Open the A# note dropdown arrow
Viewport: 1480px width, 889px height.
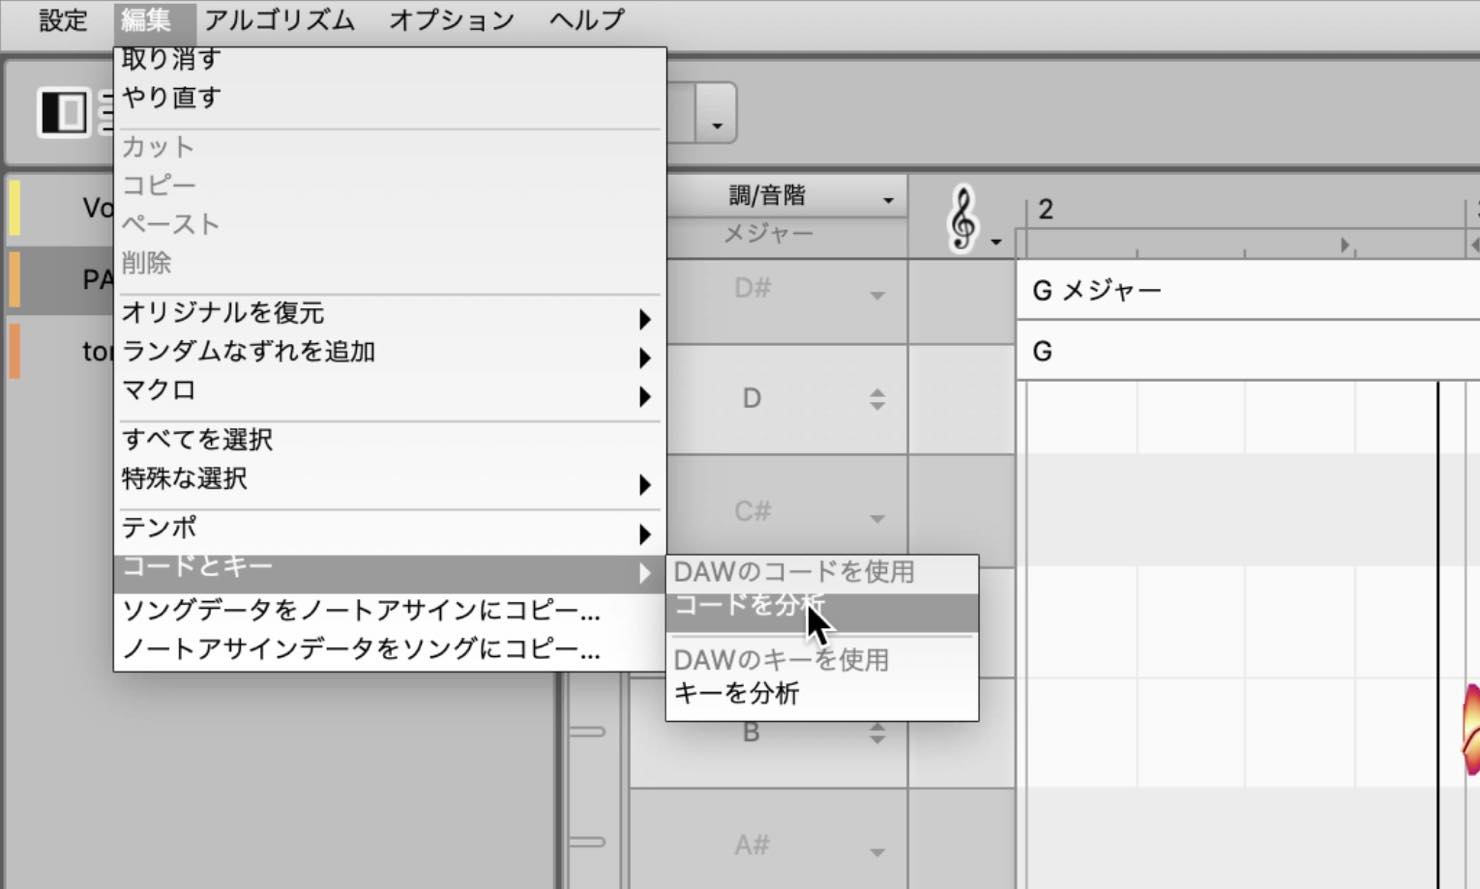coord(877,852)
